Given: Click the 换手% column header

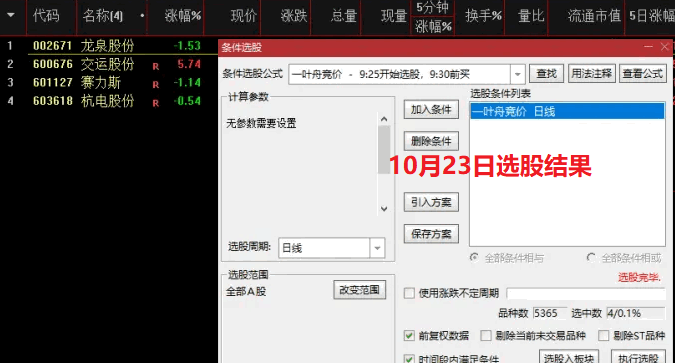Looking at the screenshot, I should [x=483, y=16].
